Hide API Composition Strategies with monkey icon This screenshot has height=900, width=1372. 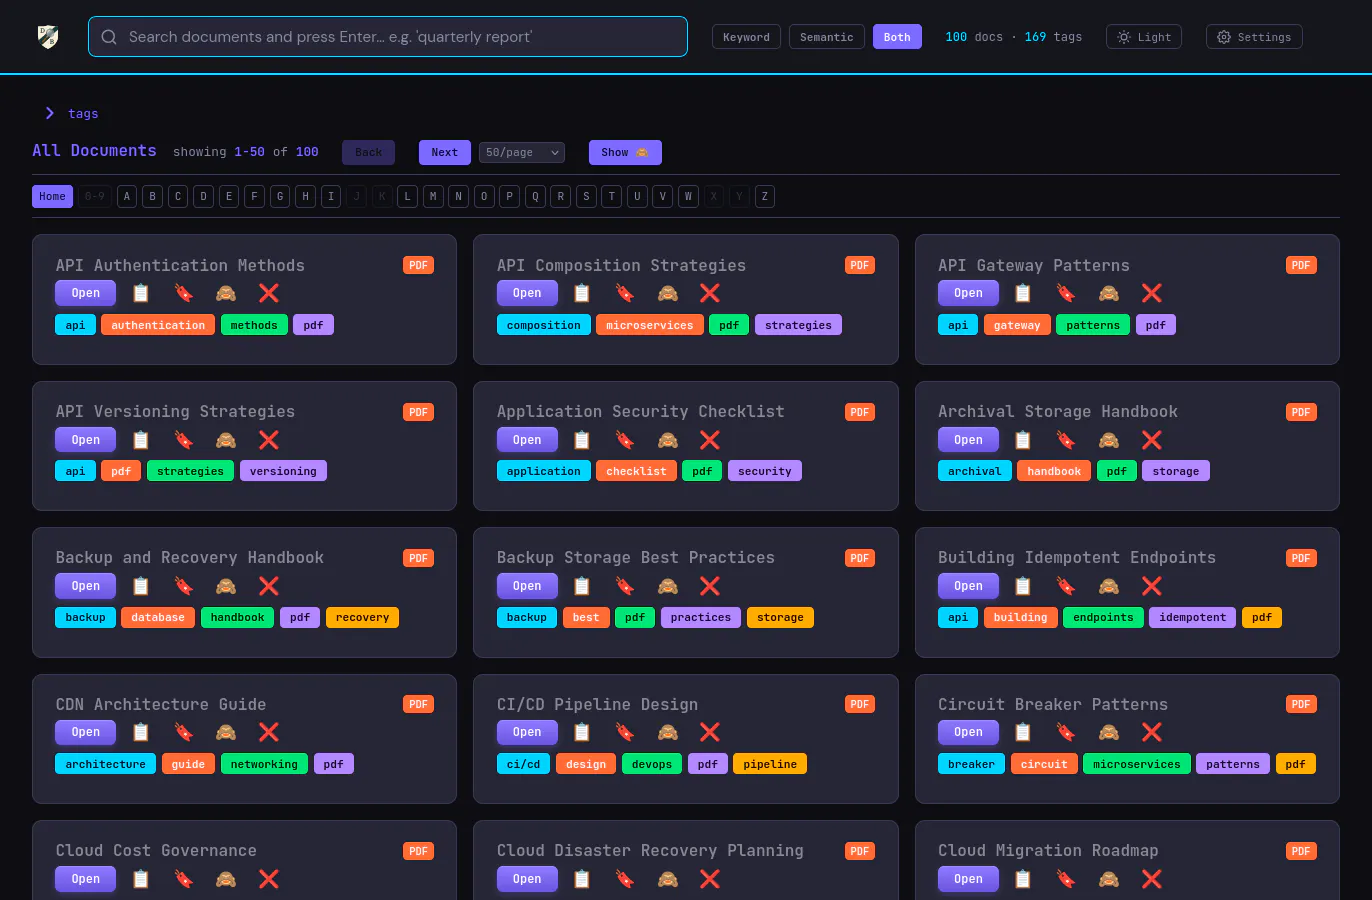click(x=668, y=293)
